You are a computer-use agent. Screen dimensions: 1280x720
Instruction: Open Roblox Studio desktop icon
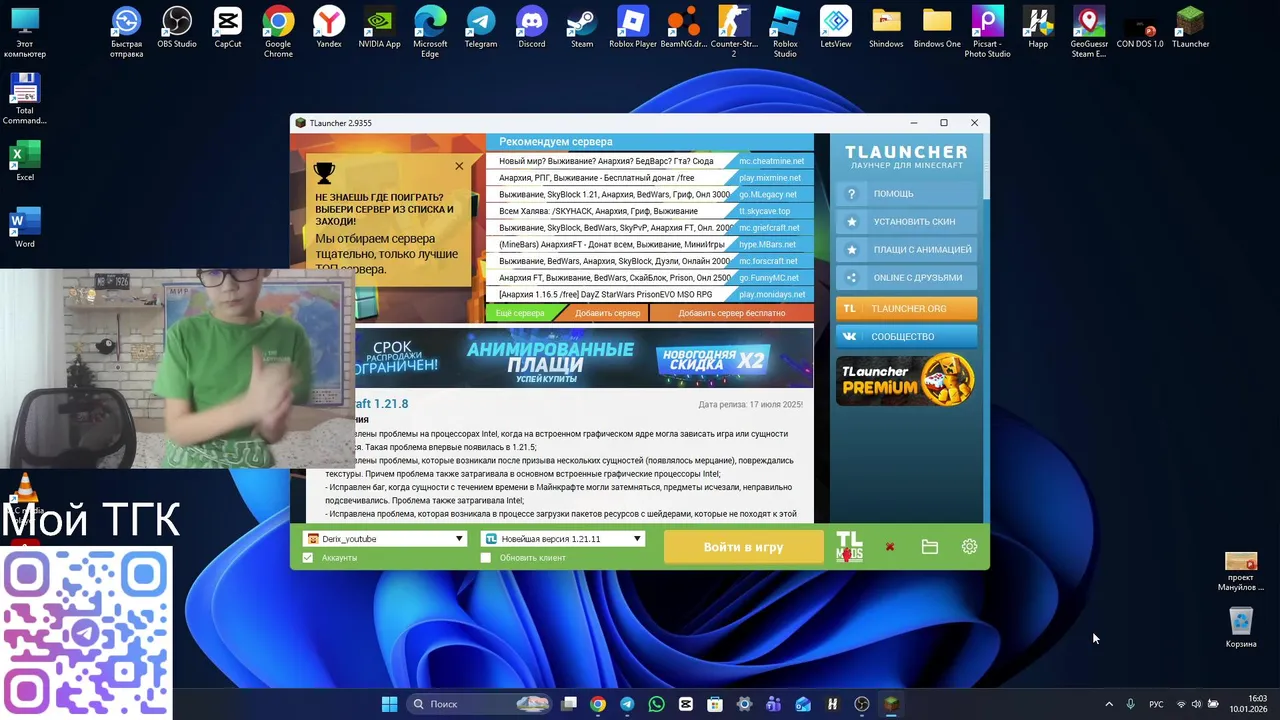tap(785, 32)
